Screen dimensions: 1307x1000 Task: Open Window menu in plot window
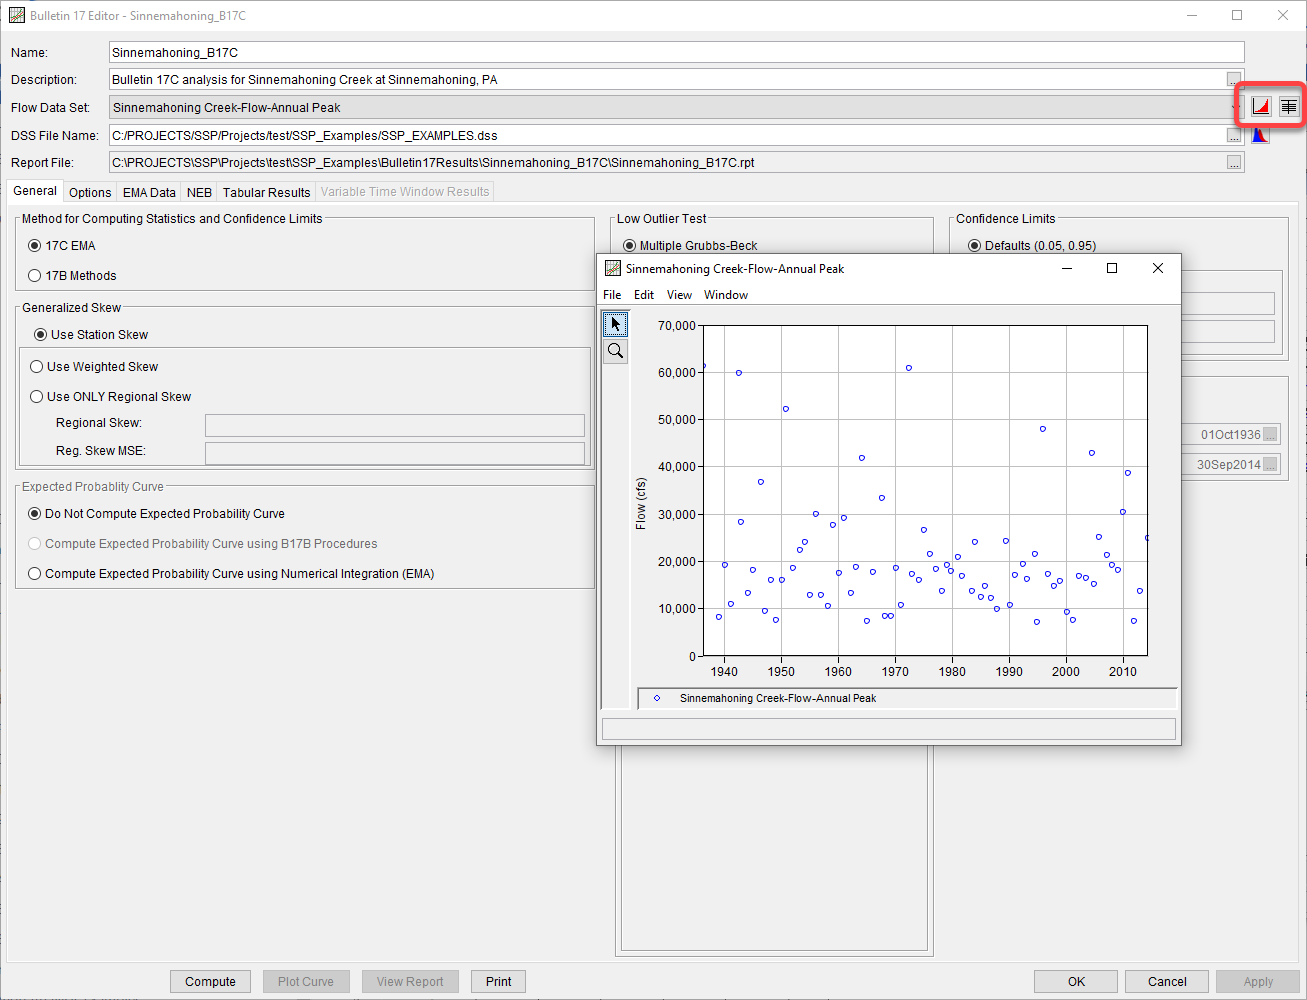[x=726, y=295]
